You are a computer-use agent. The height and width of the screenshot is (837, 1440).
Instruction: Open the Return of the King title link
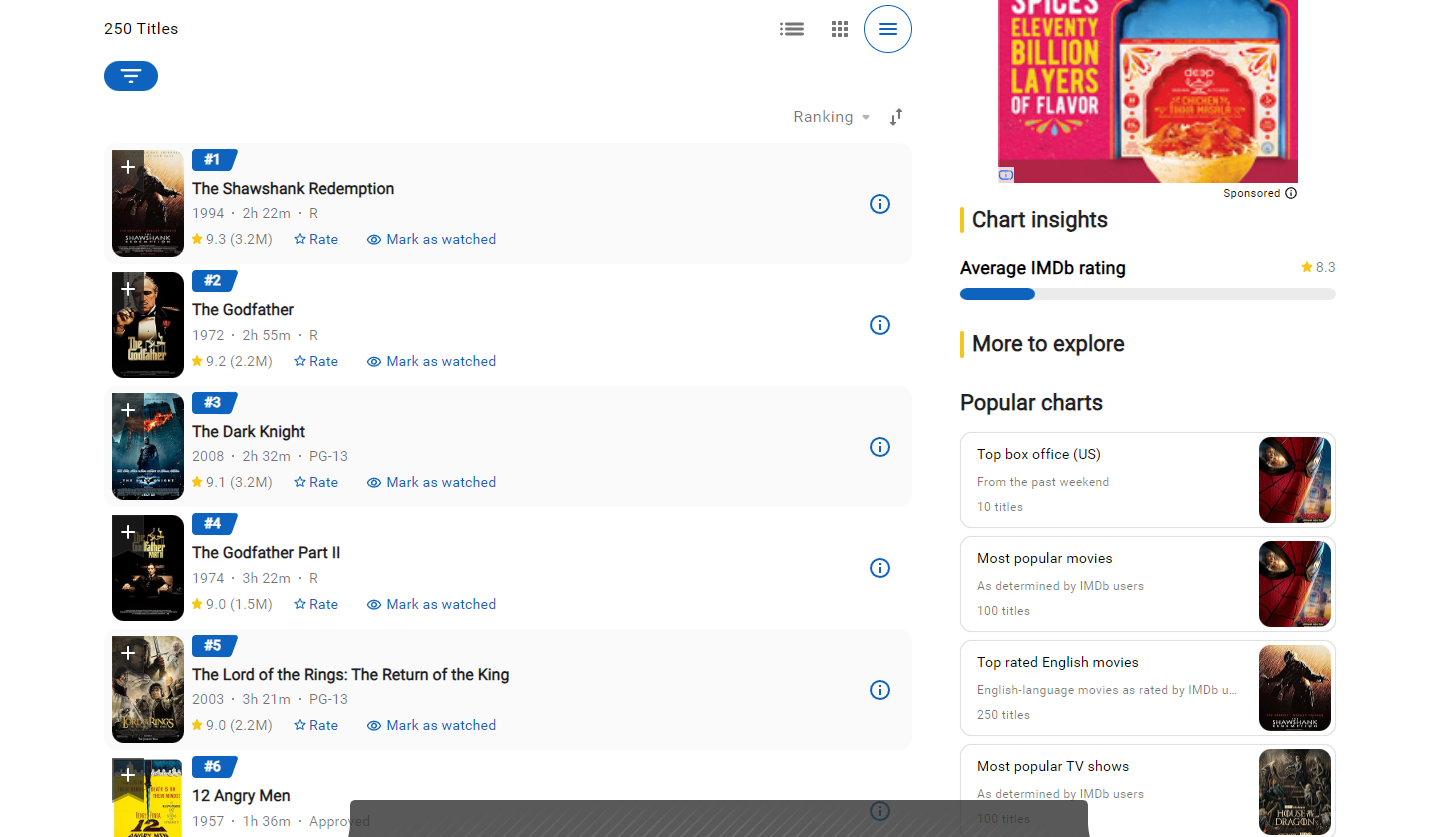351,675
